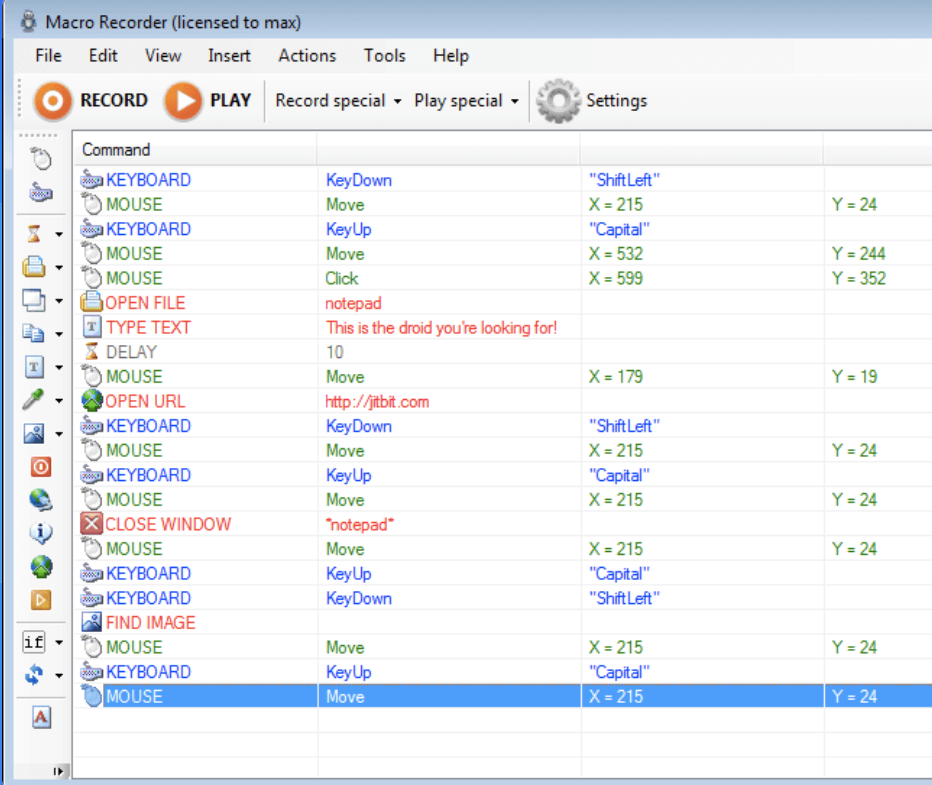Insert a delay using the hourglass icon
The image size is (932, 785).
[34, 234]
